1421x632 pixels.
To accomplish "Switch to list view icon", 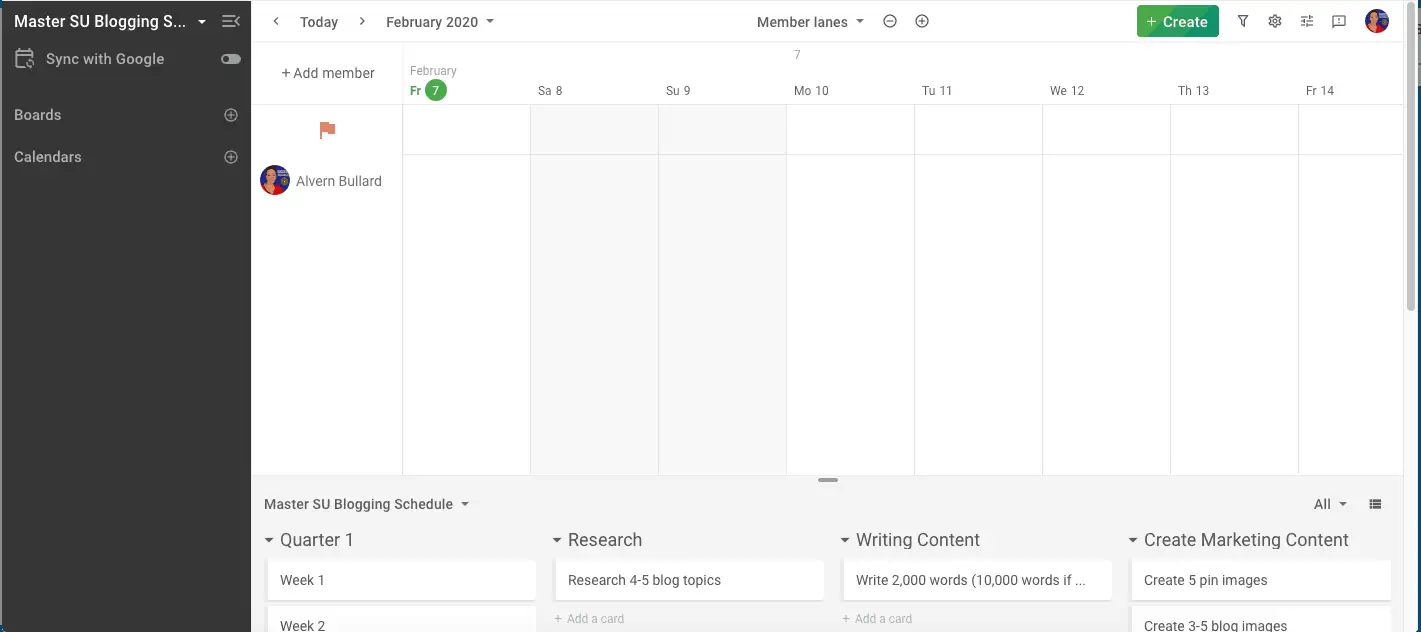I will [1375, 504].
